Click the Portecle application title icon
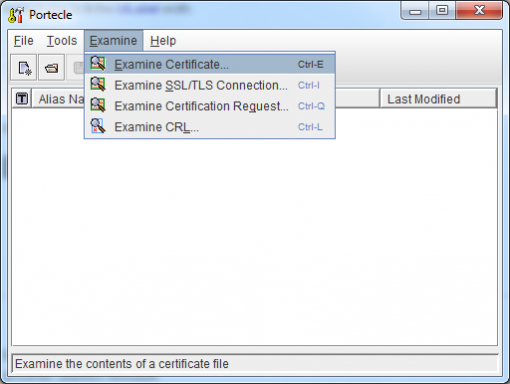Viewport: 510px width, 384px height. (x=16, y=15)
